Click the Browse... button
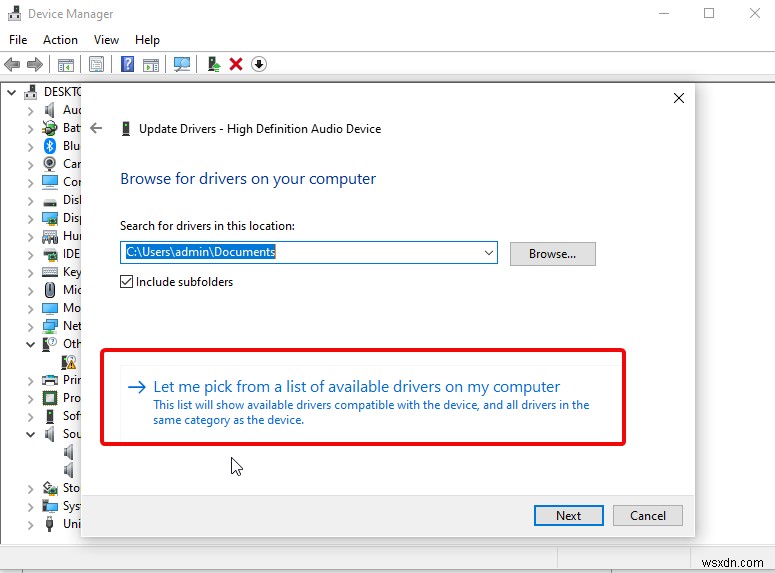 pos(553,254)
